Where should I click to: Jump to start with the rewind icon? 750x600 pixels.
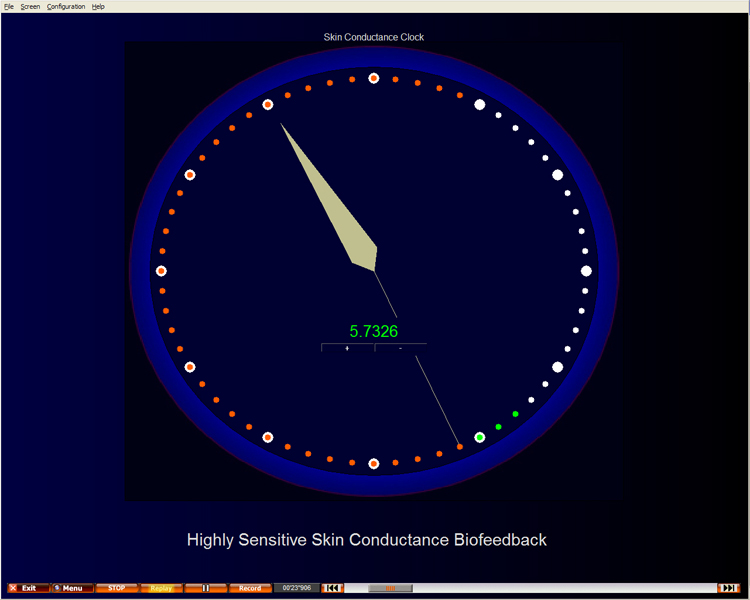333,588
